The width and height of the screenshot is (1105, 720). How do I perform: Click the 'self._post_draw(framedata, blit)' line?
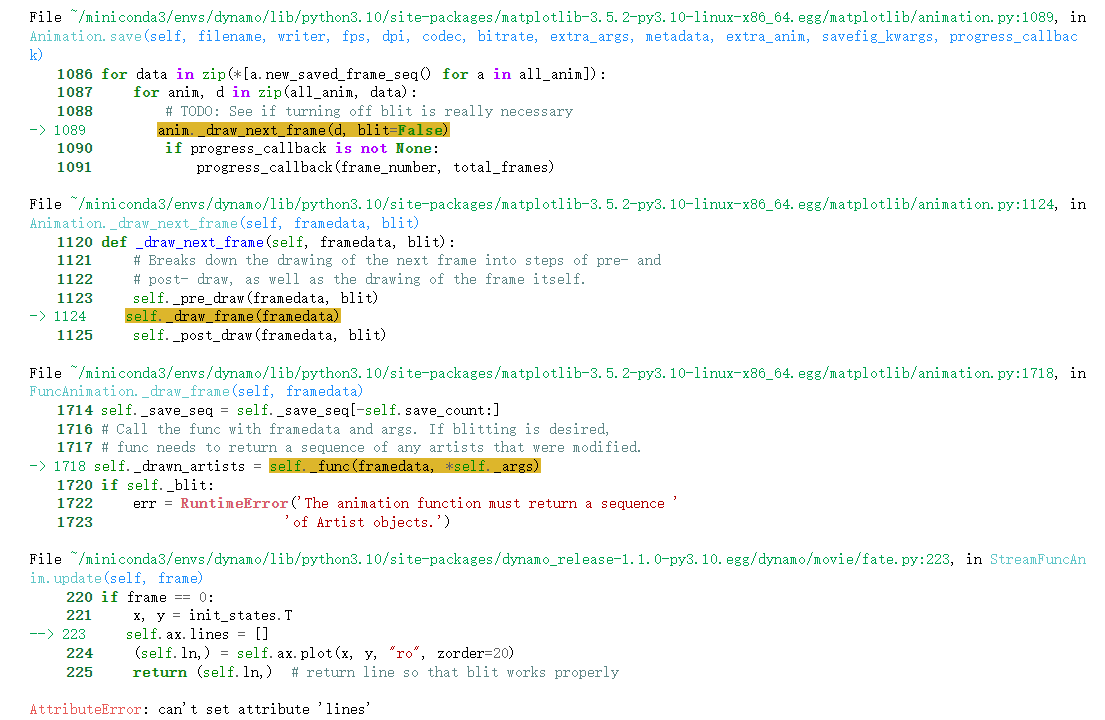point(259,335)
